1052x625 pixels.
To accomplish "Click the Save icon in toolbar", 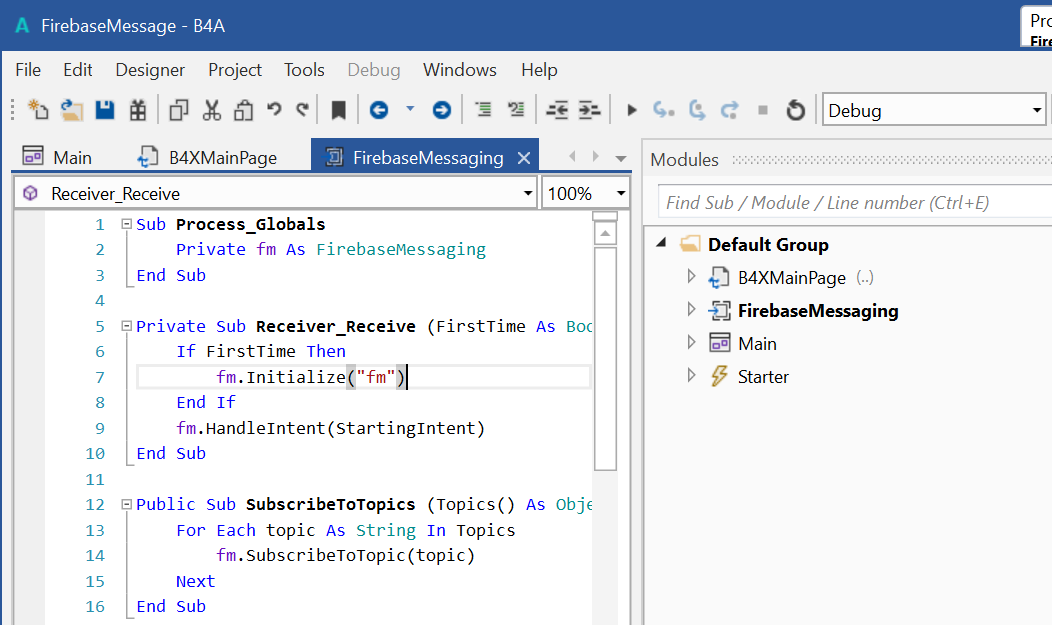I will click(x=104, y=110).
